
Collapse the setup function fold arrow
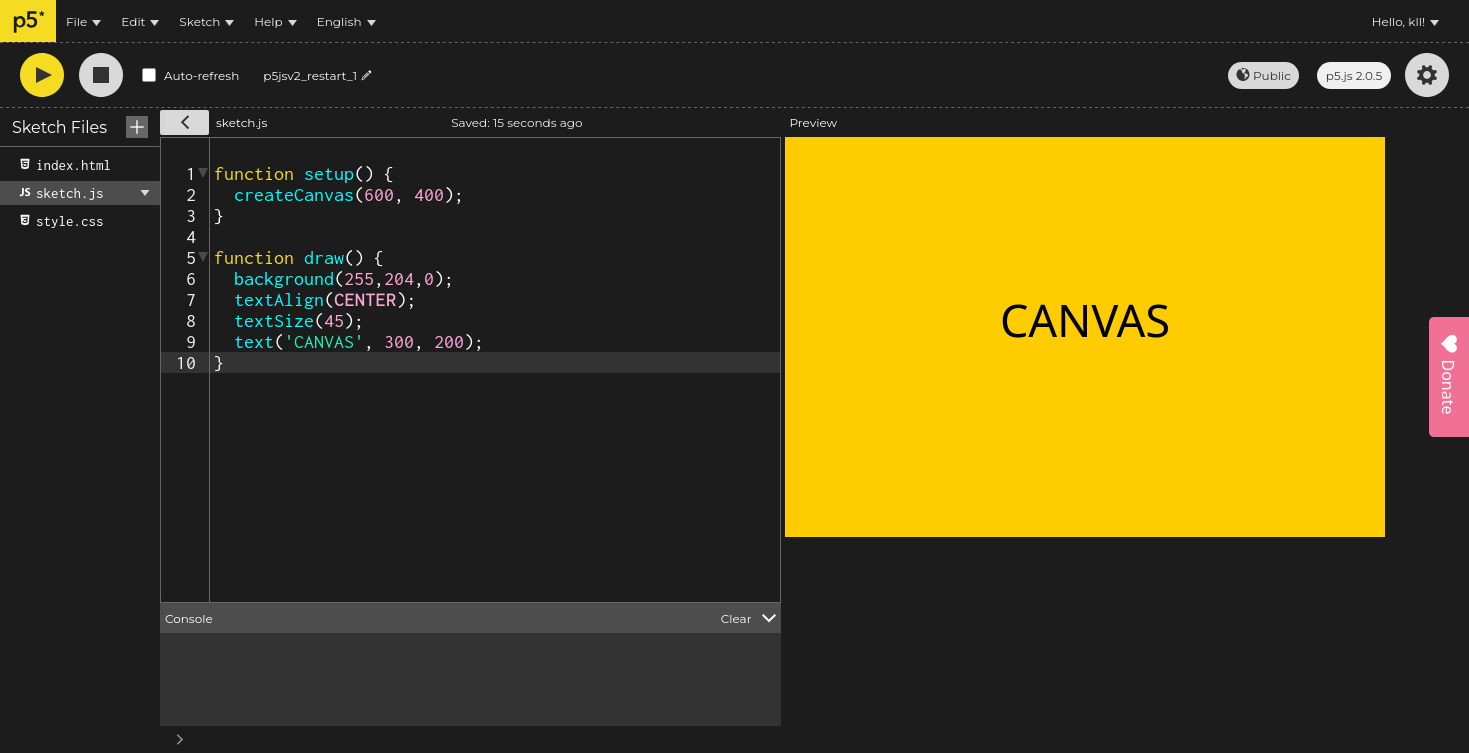[204, 173]
